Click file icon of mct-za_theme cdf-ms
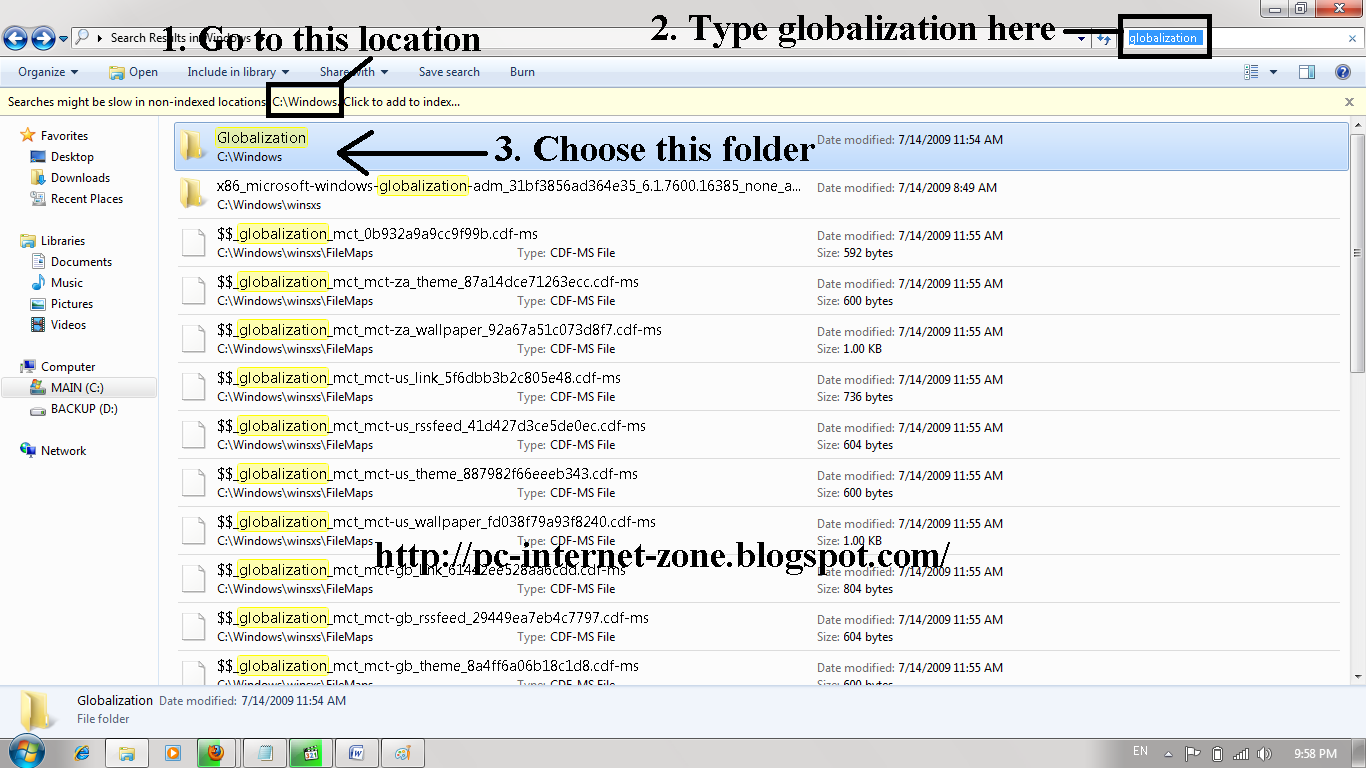Image resolution: width=1366 pixels, height=768 pixels. tap(193, 291)
